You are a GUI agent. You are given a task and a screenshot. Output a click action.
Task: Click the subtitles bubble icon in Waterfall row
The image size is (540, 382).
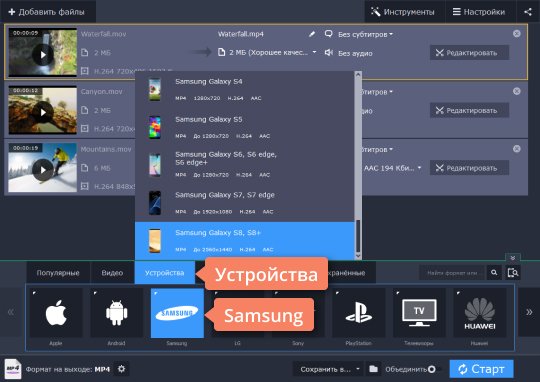click(329, 34)
